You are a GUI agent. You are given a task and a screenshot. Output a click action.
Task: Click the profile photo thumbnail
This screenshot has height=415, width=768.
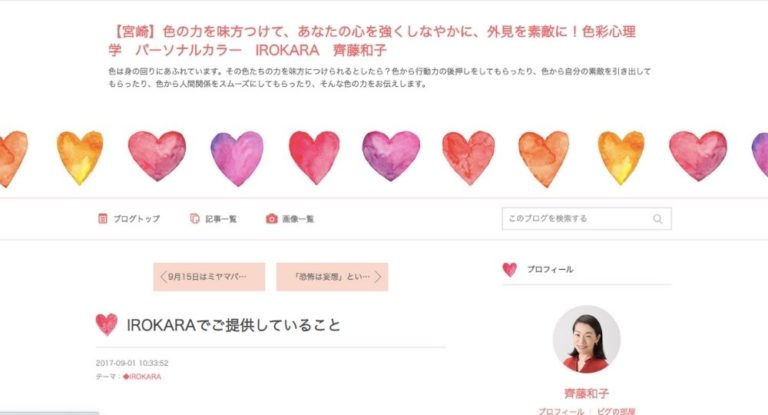click(x=586, y=340)
